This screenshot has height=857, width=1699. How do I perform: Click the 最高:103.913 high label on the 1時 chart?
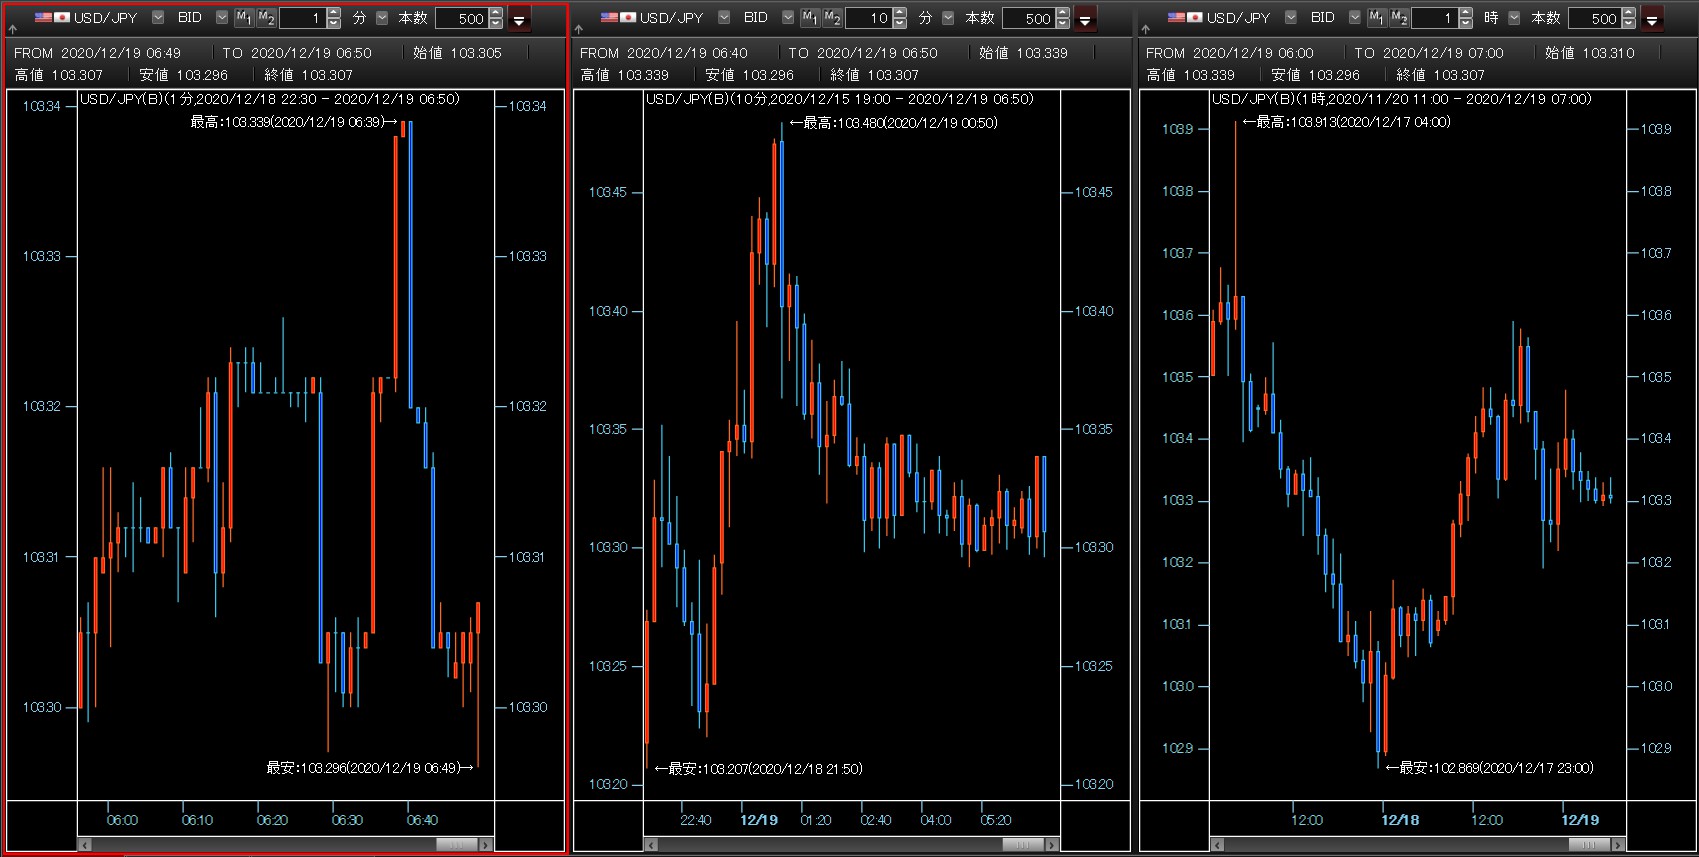[1346, 122]
